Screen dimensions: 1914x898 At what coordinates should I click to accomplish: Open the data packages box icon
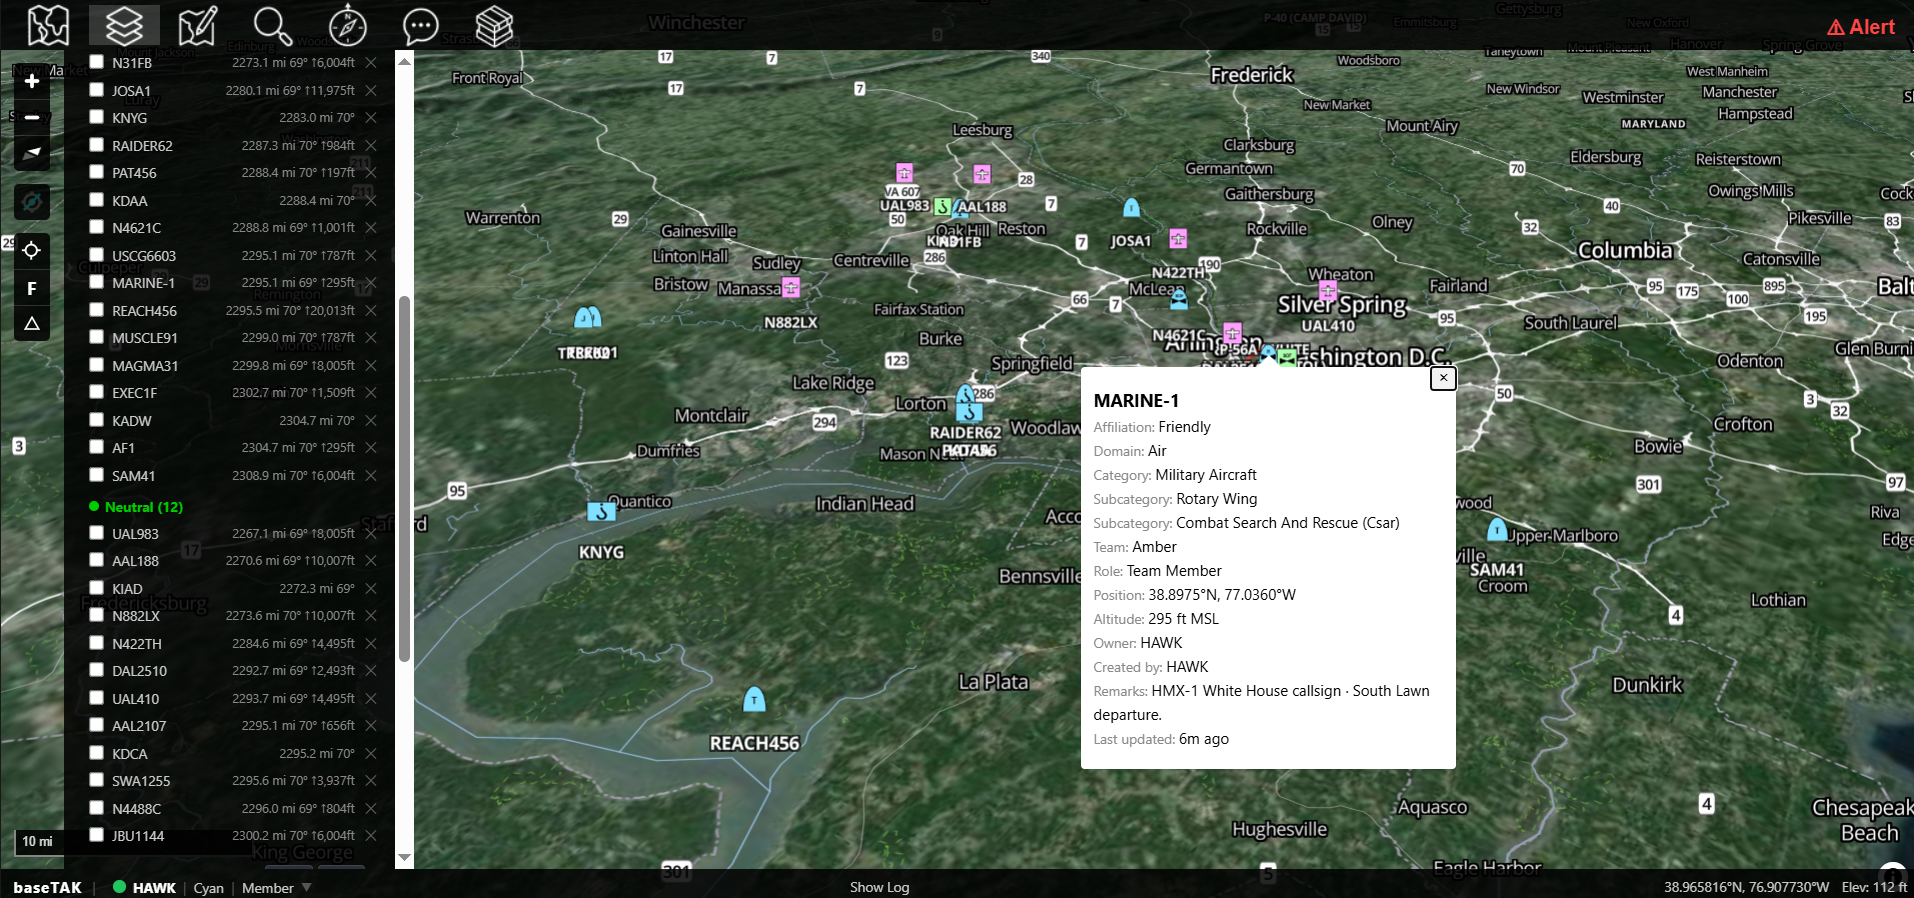[x=494, y=26]
